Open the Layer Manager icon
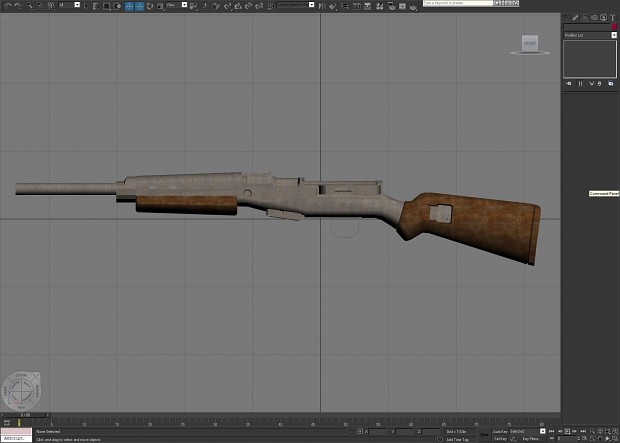Viewport: 620px width, 443px height. (345, 6)
